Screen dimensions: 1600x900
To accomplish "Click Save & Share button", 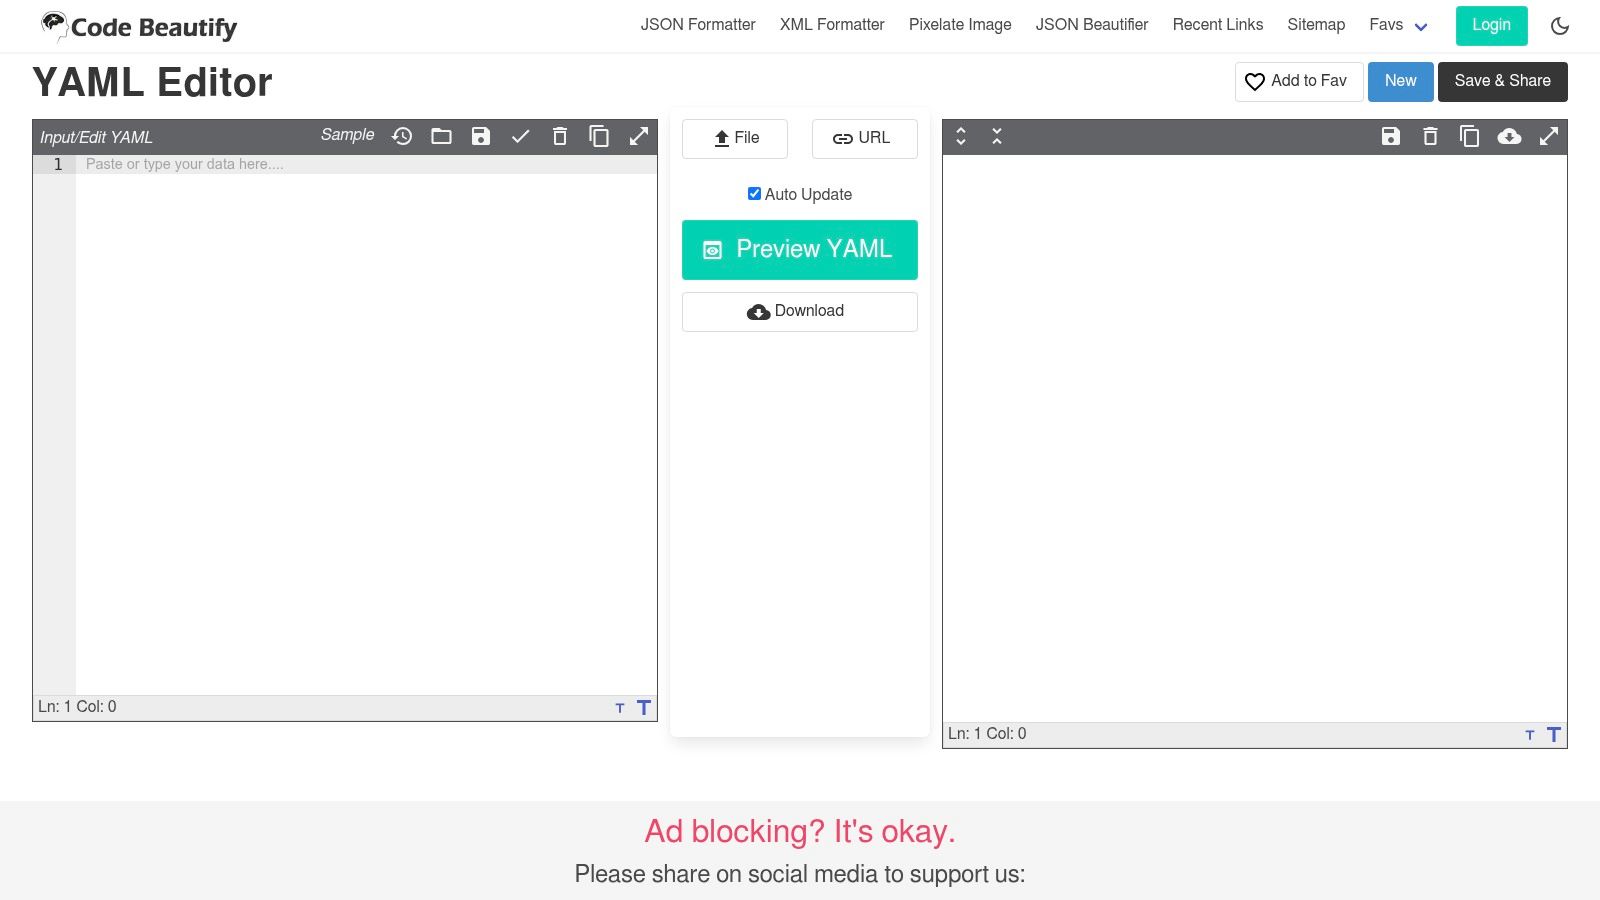I will [1502, 82].
